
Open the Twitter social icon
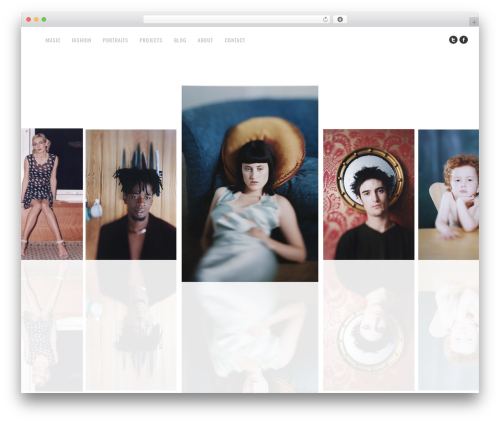(453, 40)
